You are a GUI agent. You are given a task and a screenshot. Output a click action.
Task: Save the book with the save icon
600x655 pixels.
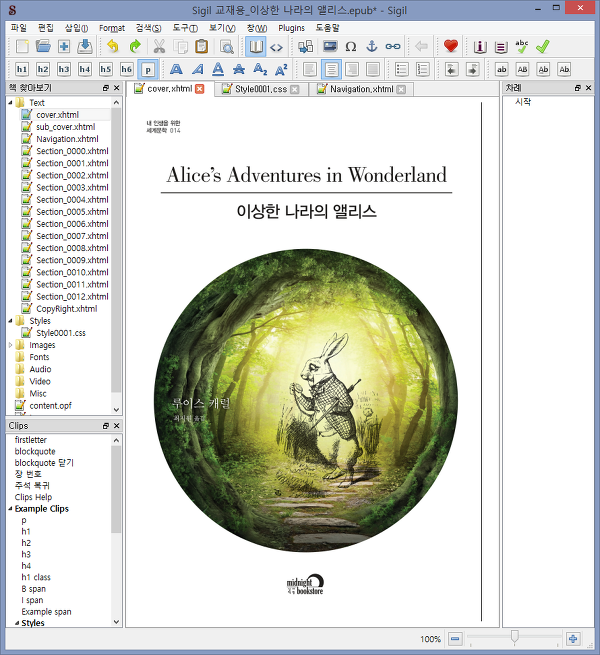click(85, 46)
